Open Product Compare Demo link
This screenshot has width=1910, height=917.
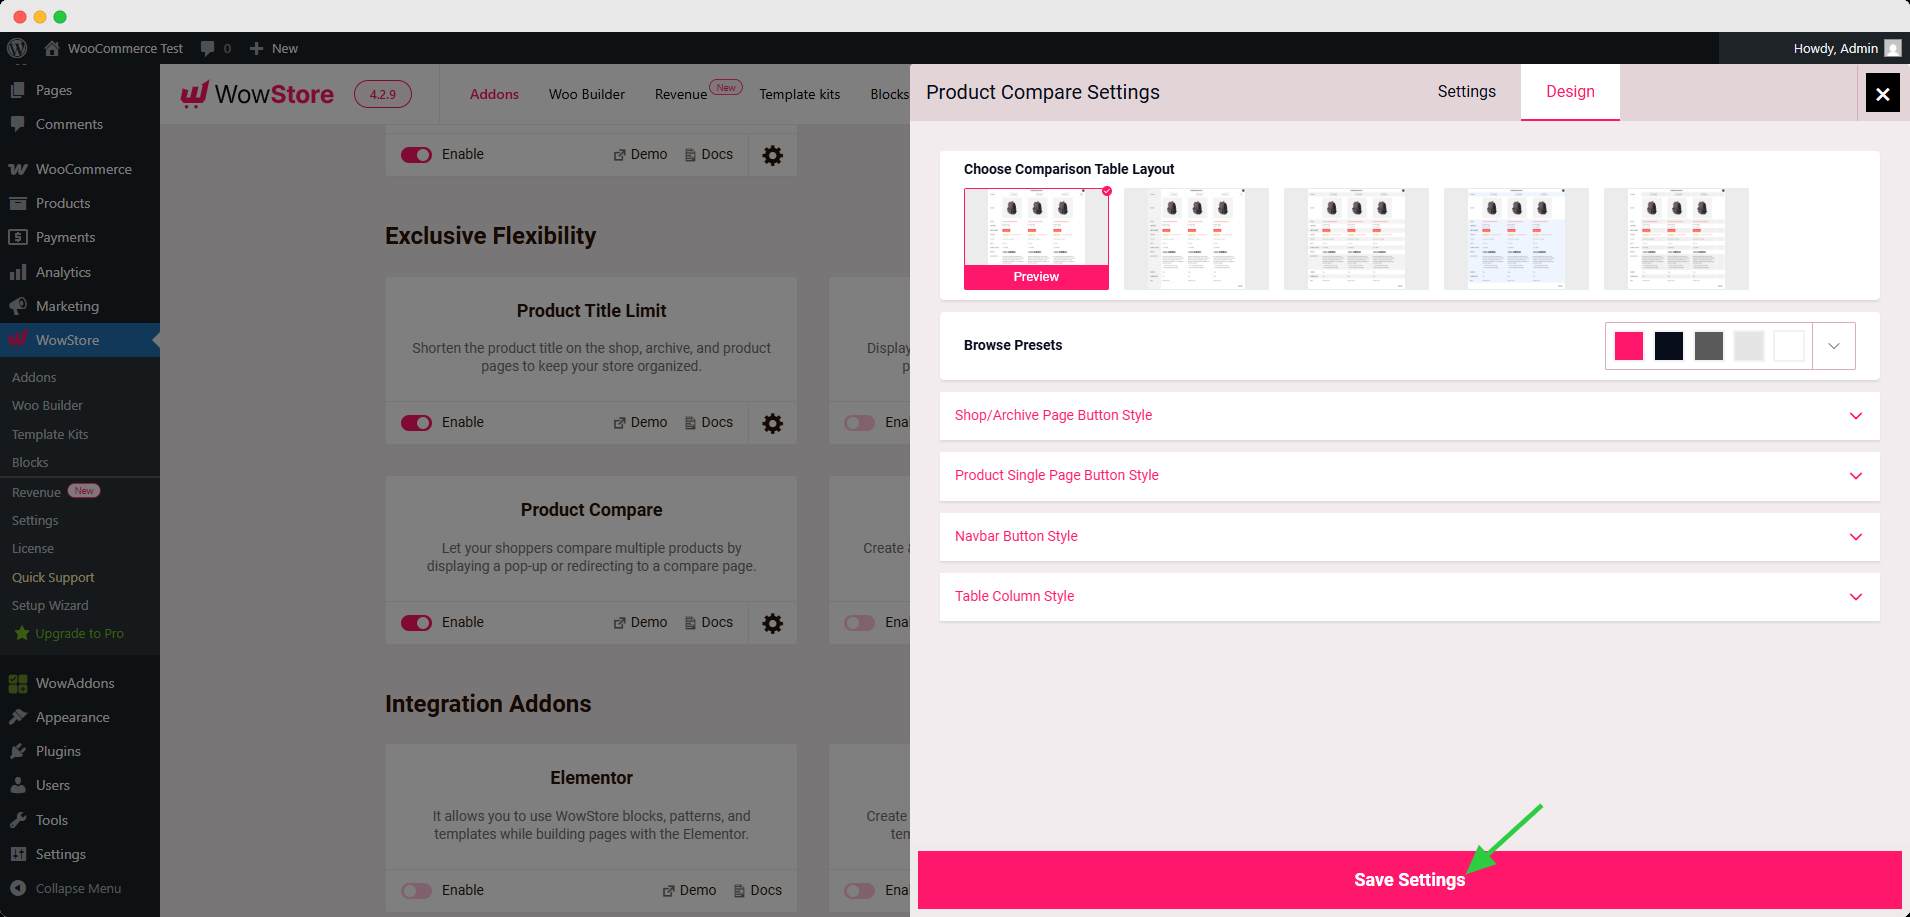pos(640,623)
